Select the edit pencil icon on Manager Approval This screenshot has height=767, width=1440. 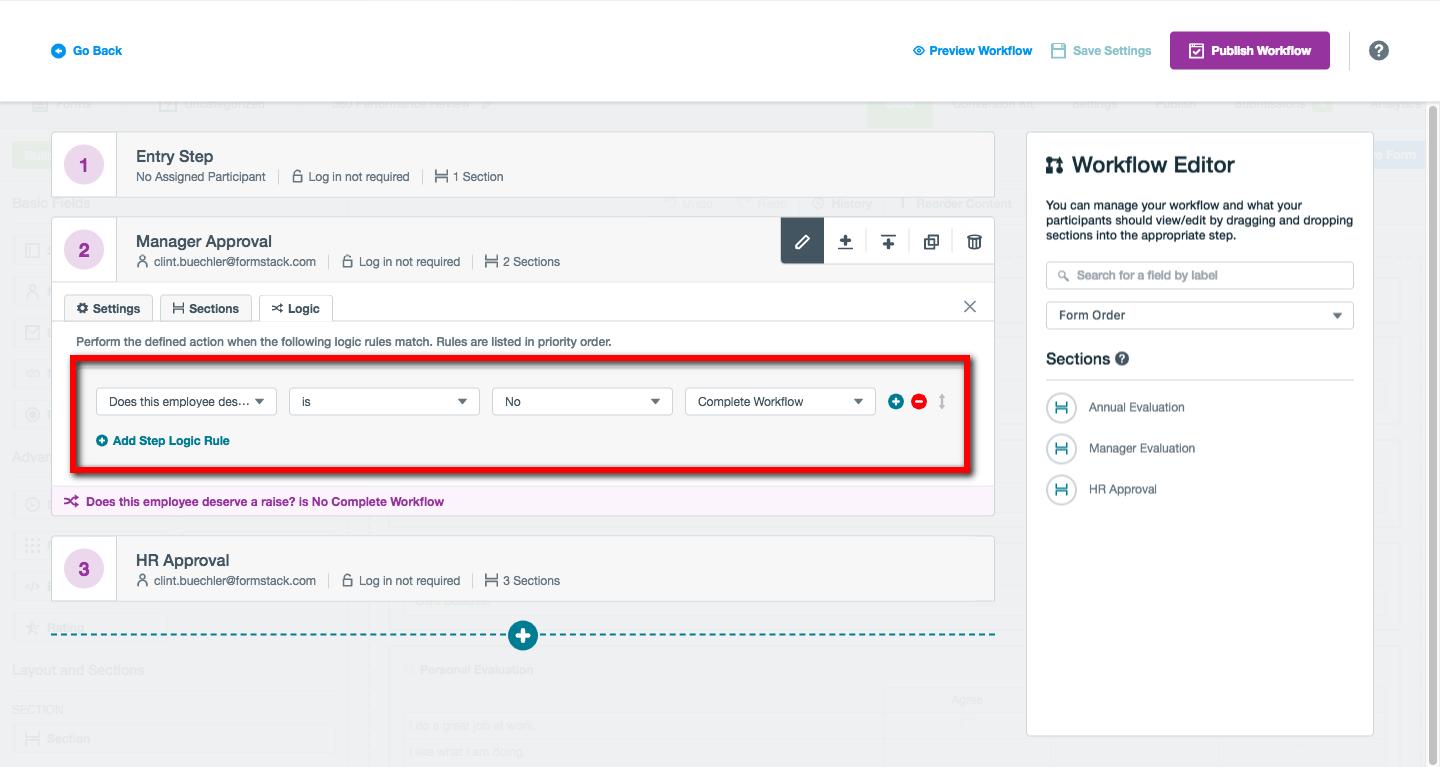point(800,240)
